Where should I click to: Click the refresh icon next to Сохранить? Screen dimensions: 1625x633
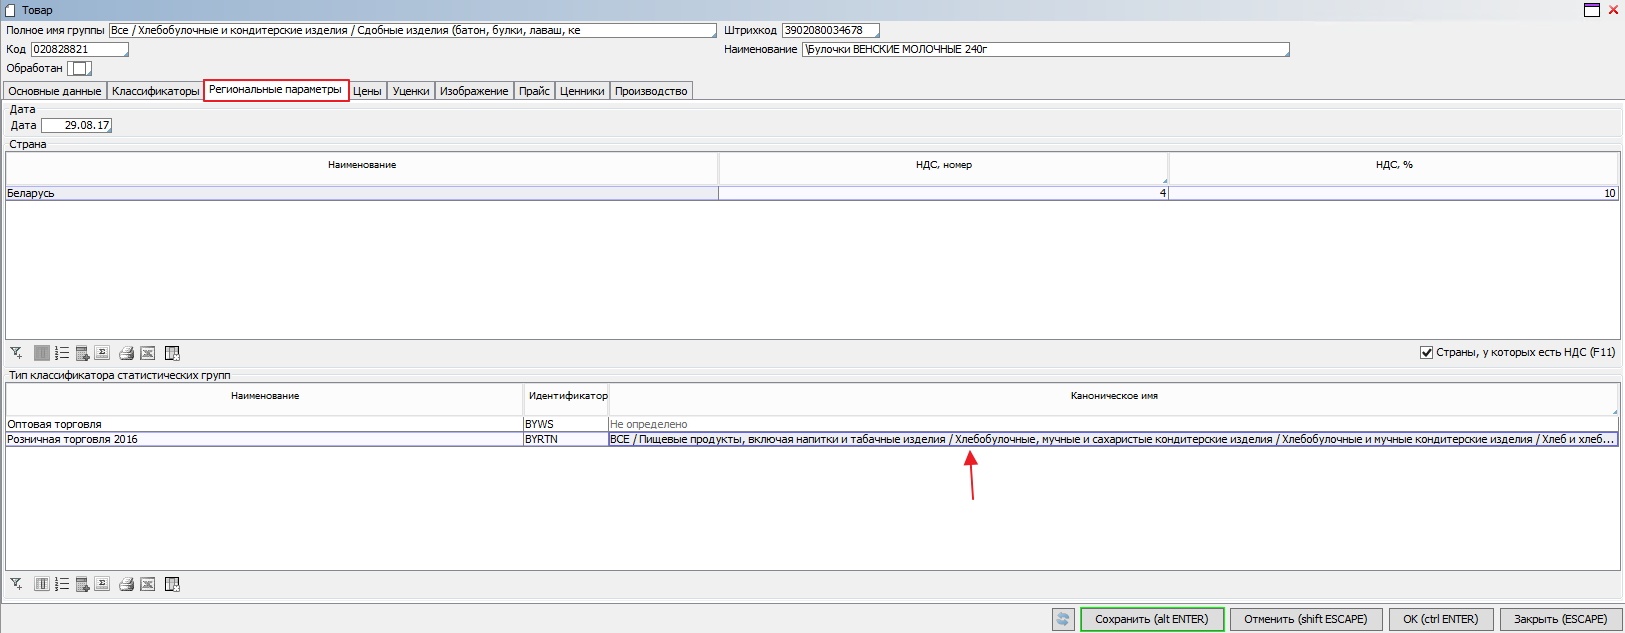click(x=1063, y=619)
